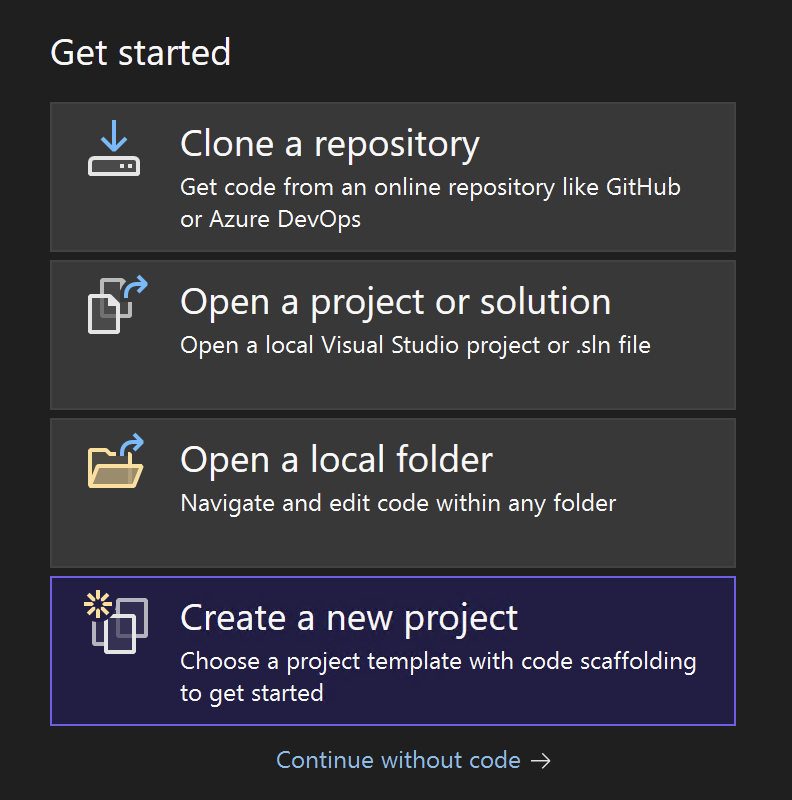Click the text about GitHub or Azure DevOps
This screenshot has height=800, width=792.
click(x=430, y=200)
